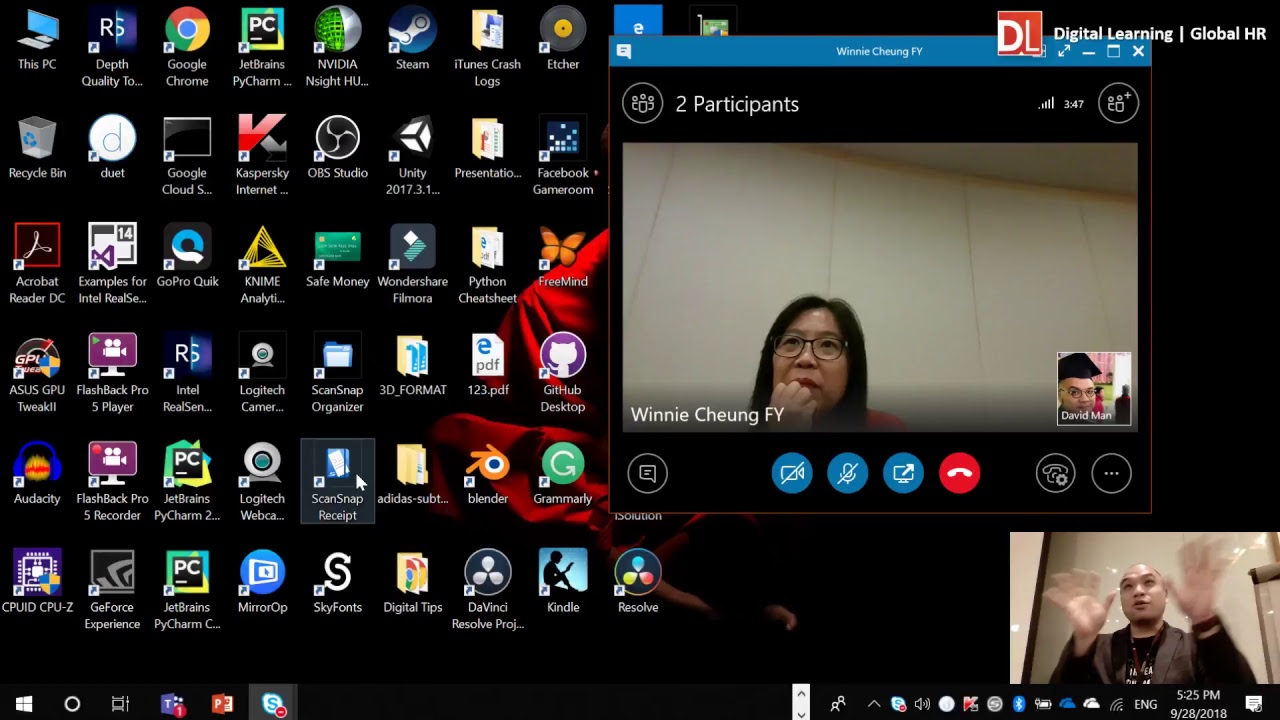Open Facebook Gameroom shortcut
The height and width of the screenshot is (720, 1280).
coord(563,157)
